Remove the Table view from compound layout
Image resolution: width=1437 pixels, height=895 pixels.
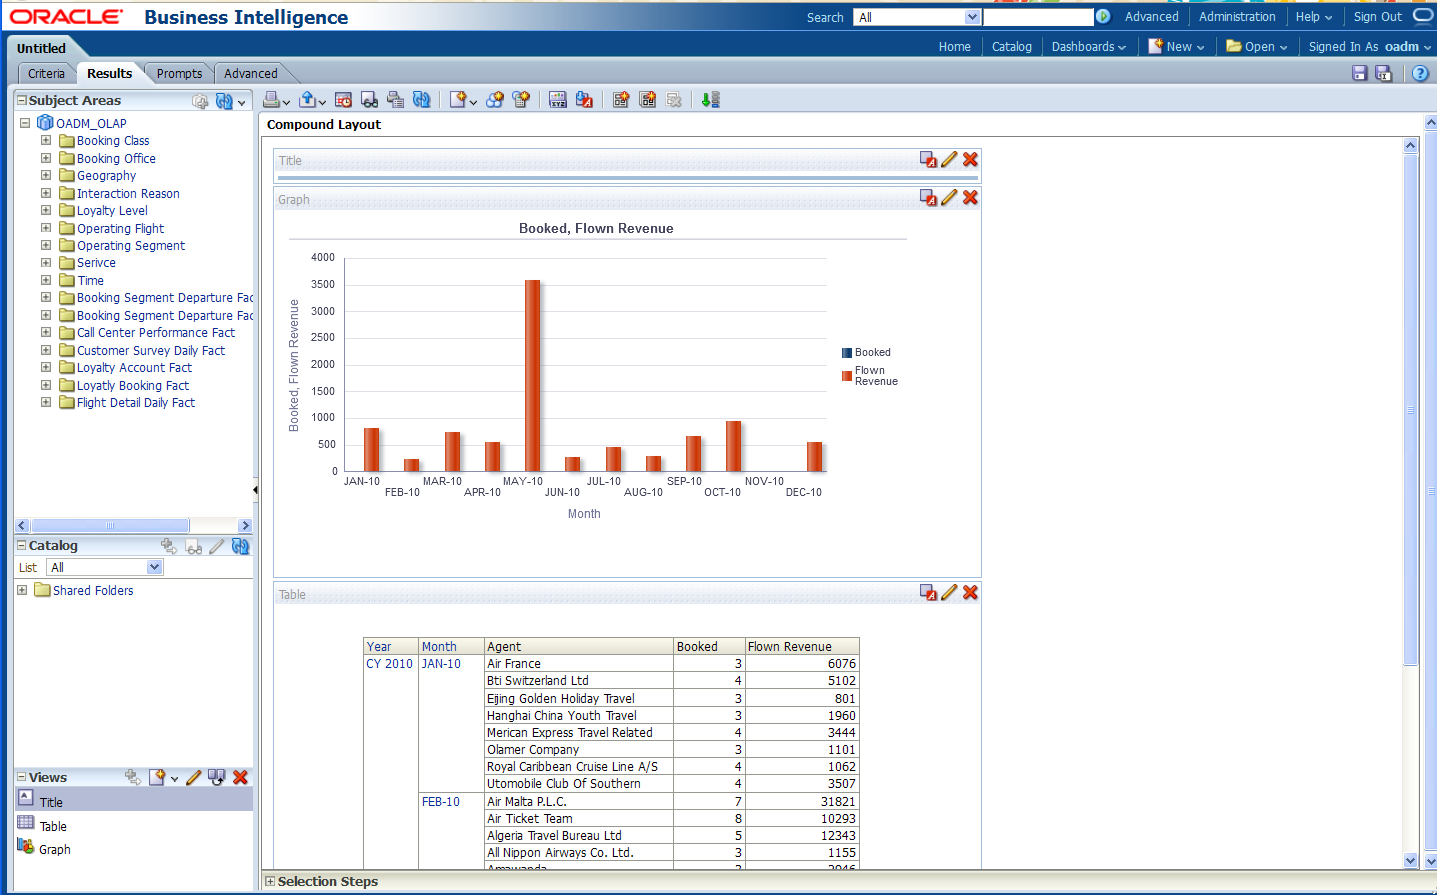click(x=970, y=593)
